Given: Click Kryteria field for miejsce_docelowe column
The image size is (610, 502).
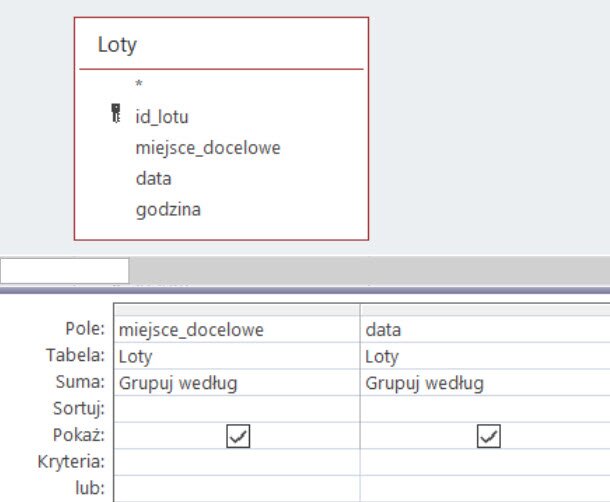Looking at the screenshot, I should click(x=237, y=463).
